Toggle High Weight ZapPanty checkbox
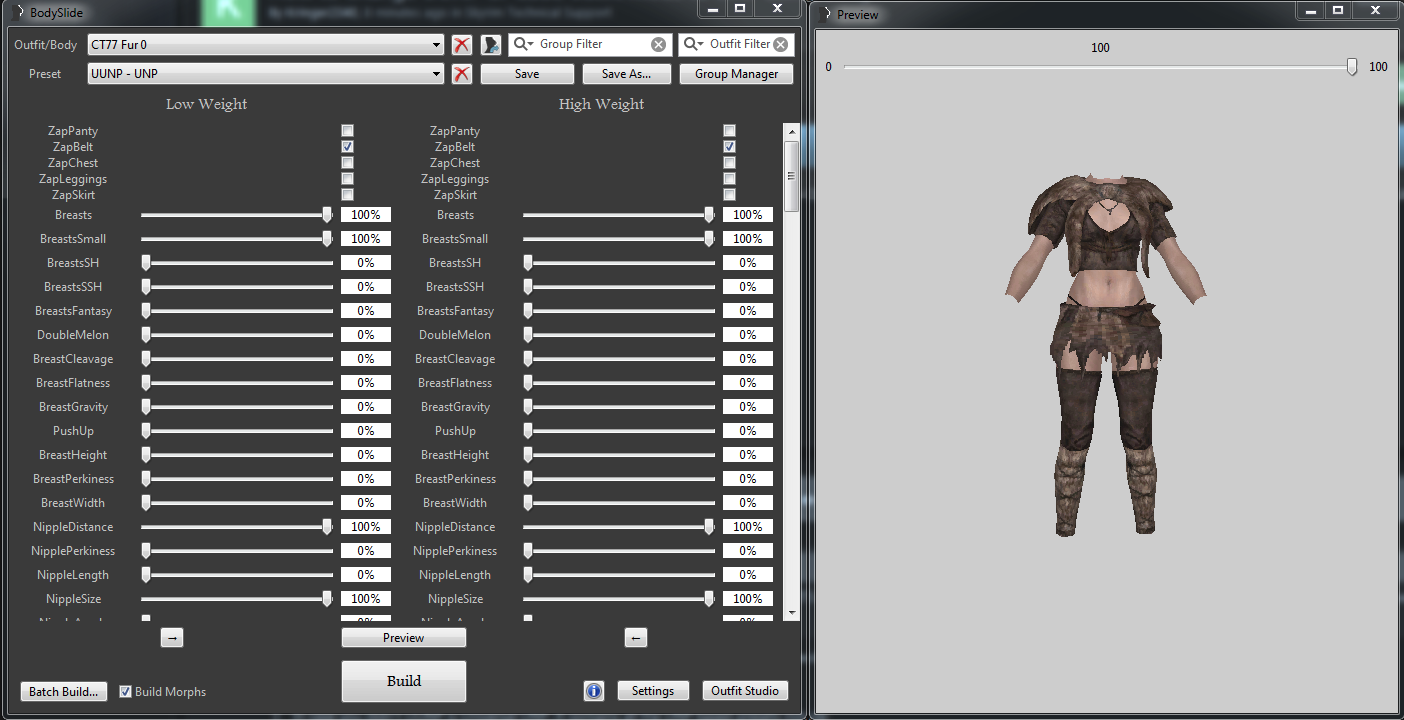Screen dimensions: 1404x720 pos(730,131)
